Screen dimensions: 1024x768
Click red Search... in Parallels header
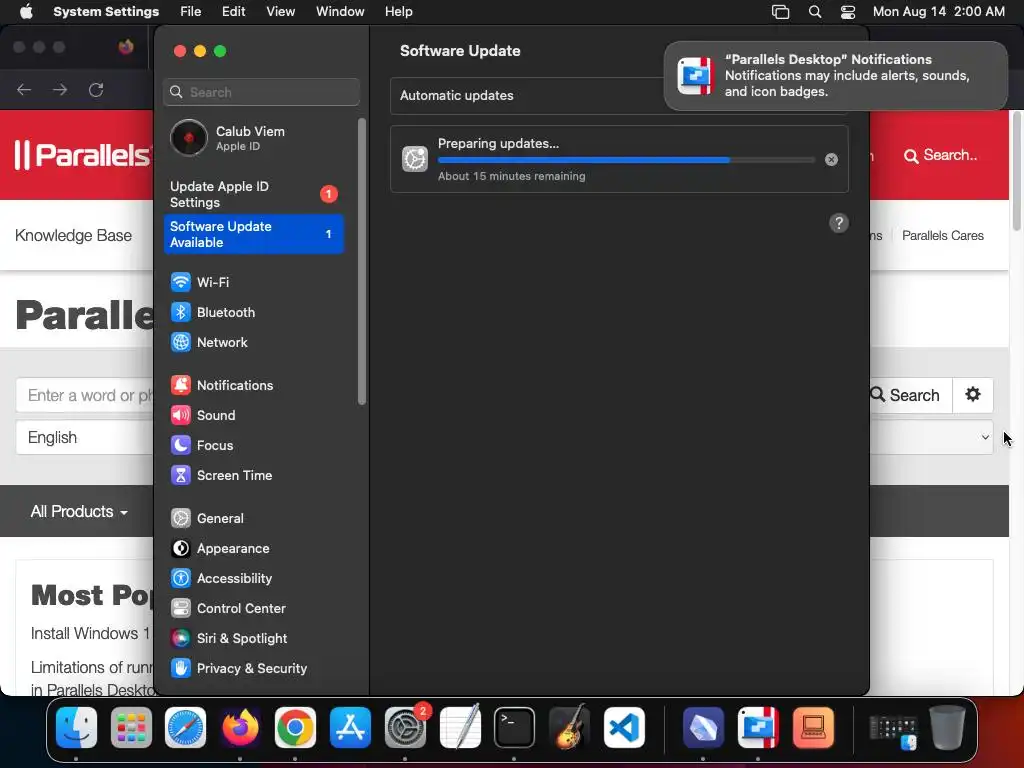click(x=940, y=155)
